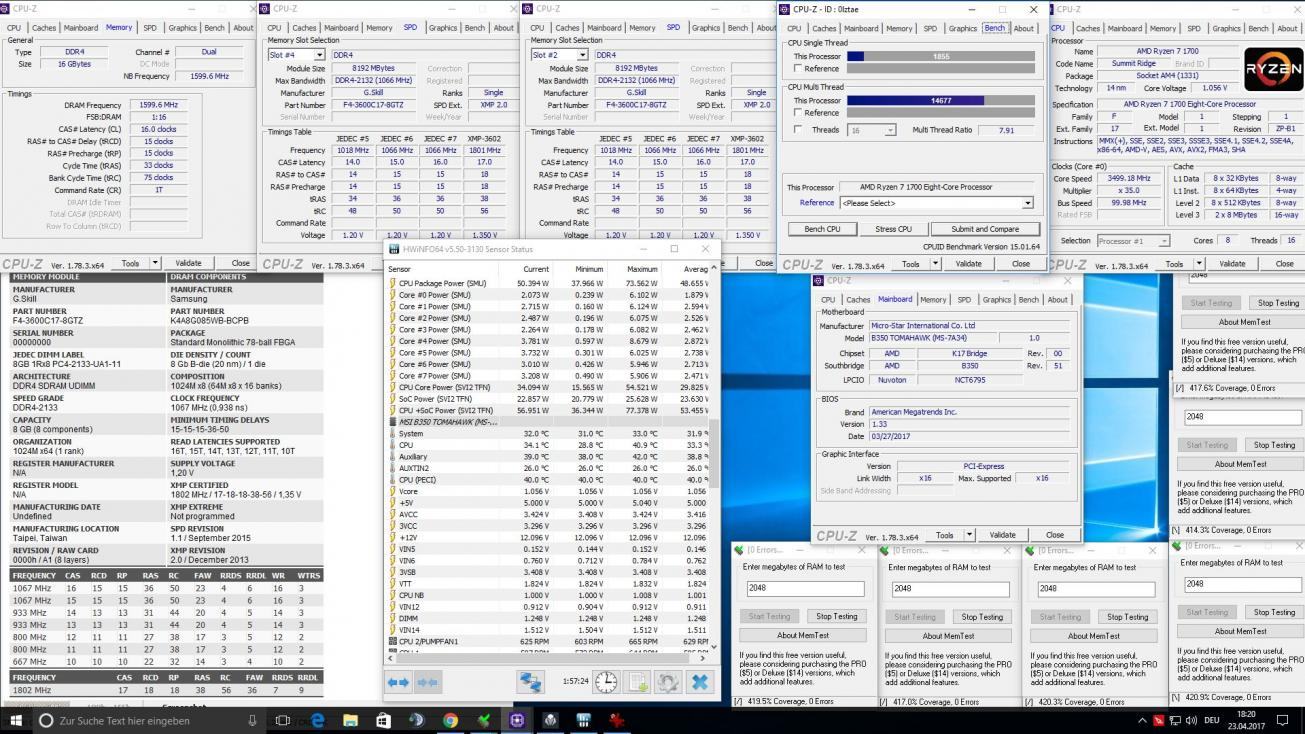The image size is (1305, 734).
Task: Click HWiNFO clock reset timer icon
Action: (x=606, y=682)
